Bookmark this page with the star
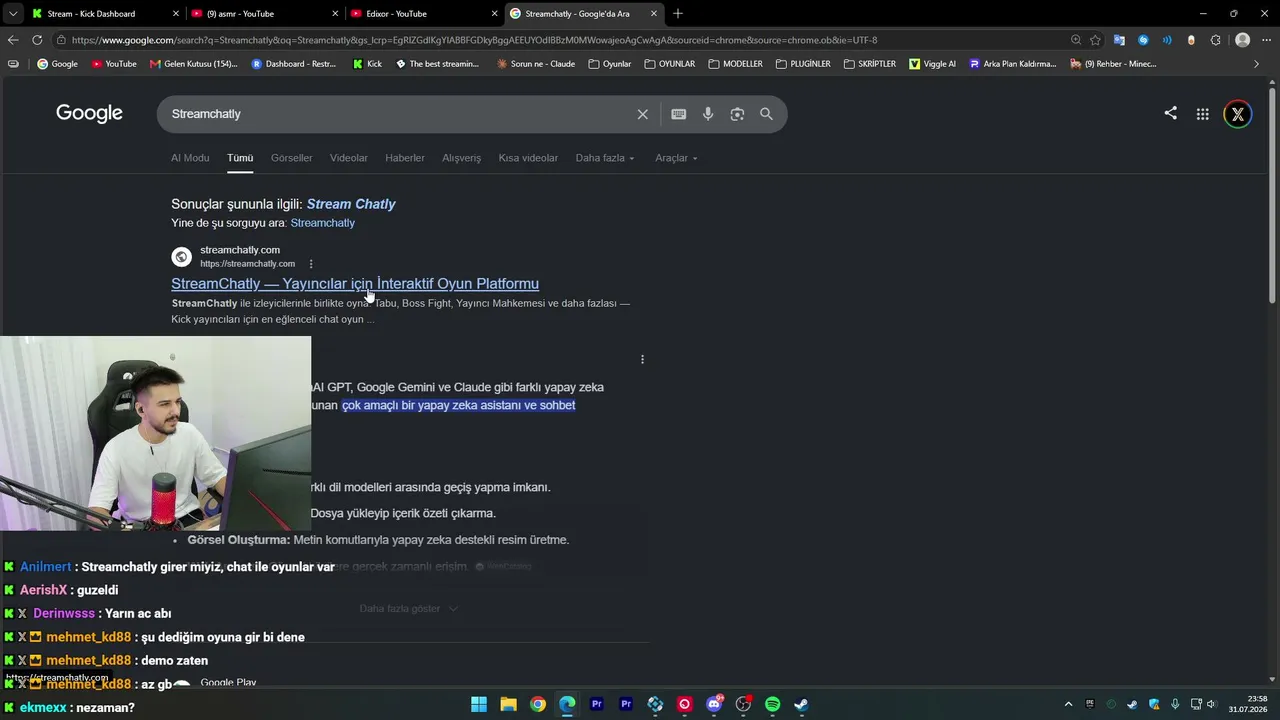Viewport: 1280px width, 720px height. (1095, 40)
